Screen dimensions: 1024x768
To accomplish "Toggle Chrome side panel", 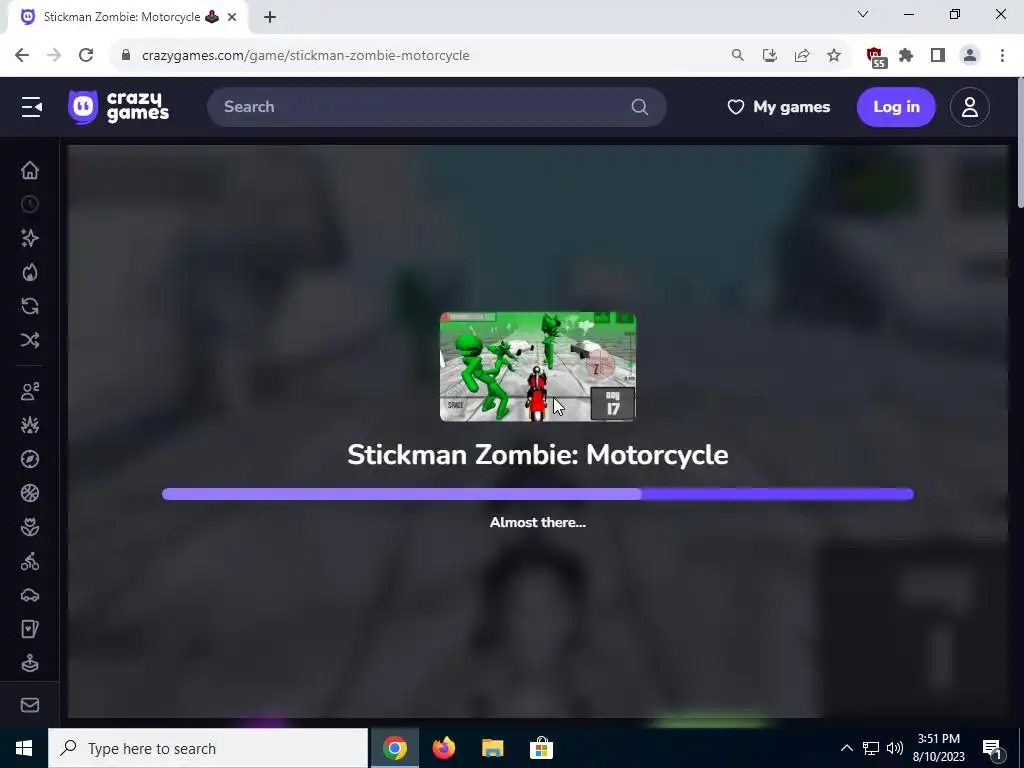I will coord(938,56).
